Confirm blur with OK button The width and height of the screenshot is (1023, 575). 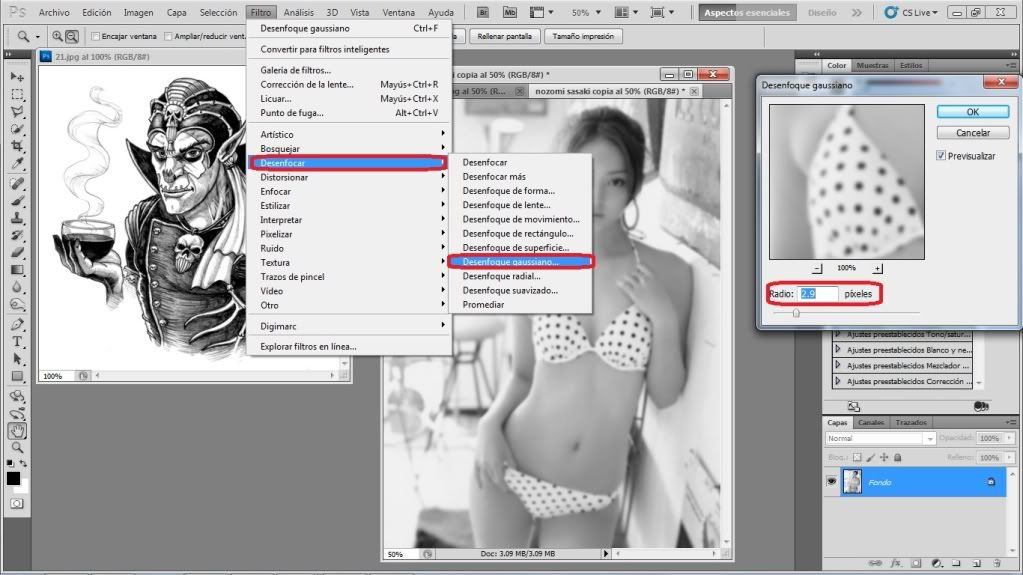click(973, 112)
